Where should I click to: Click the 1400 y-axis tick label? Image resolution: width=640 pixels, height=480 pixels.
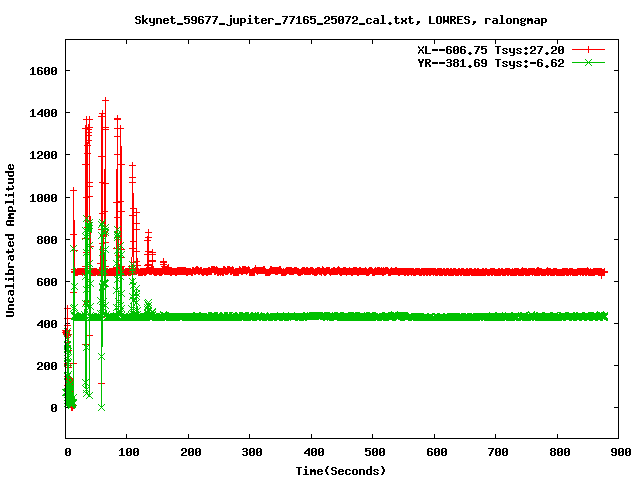(43, 113)
